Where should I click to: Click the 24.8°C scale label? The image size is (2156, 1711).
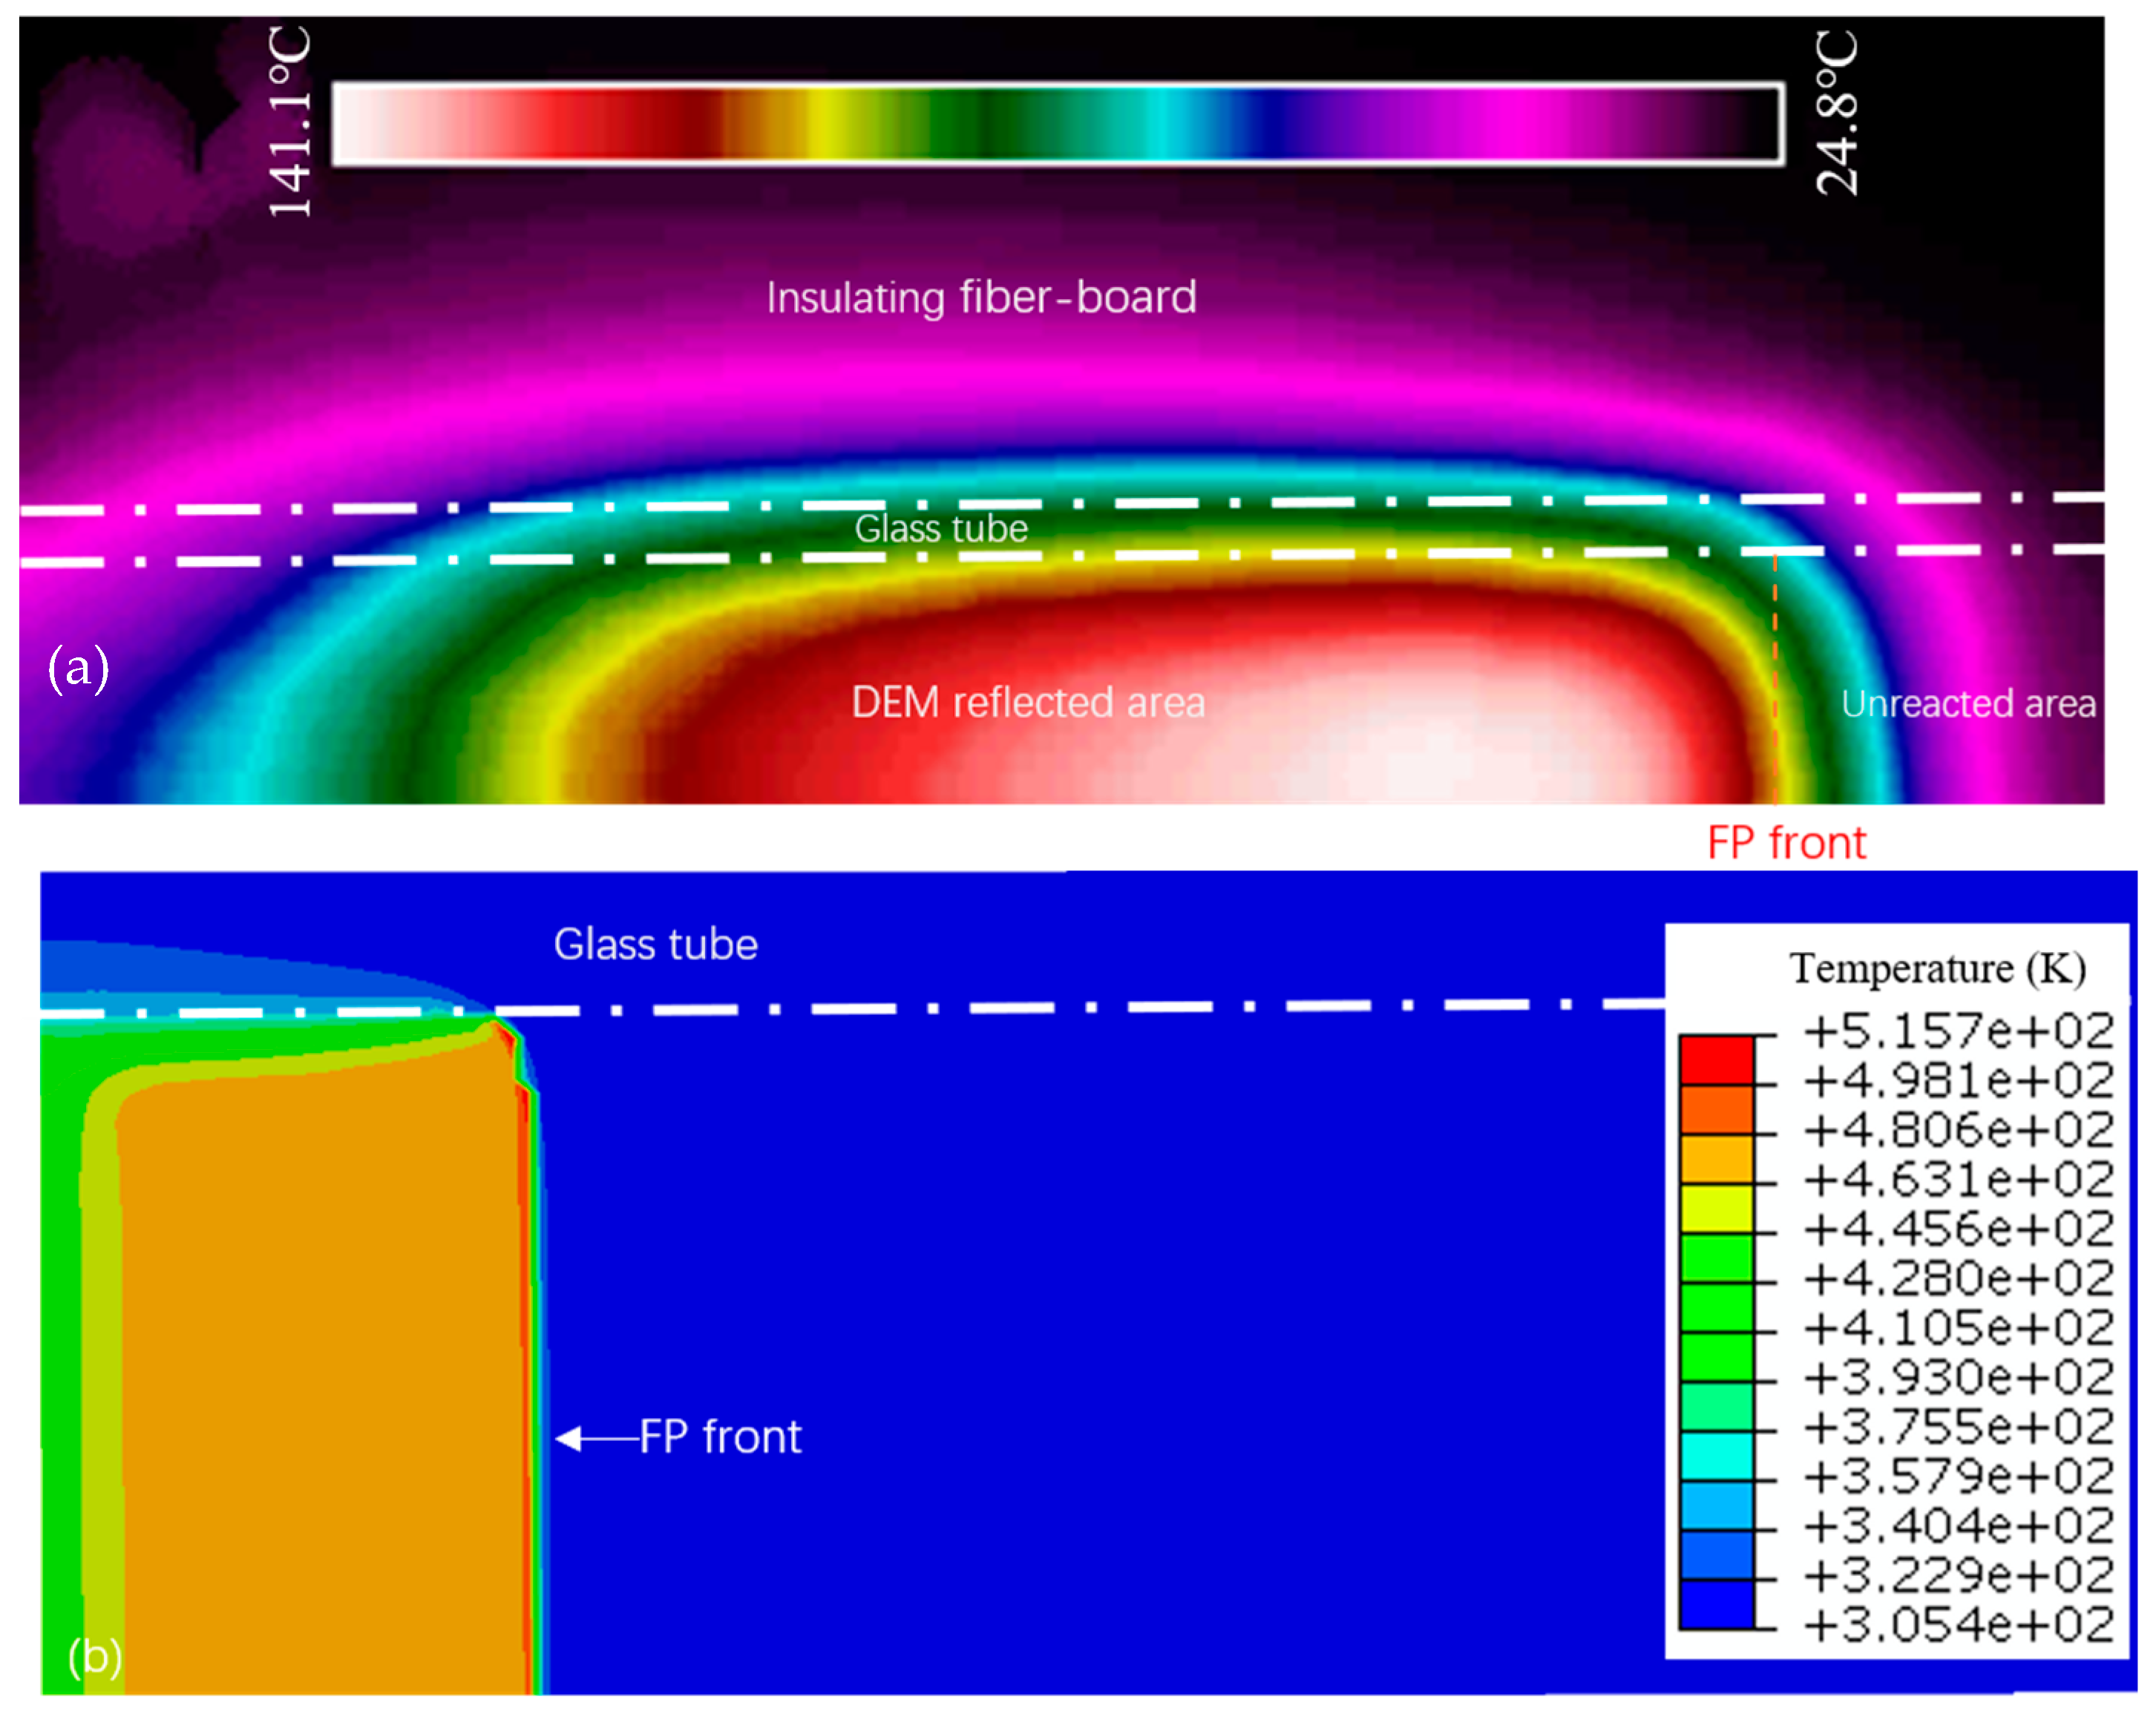[x=1837, y=113]
